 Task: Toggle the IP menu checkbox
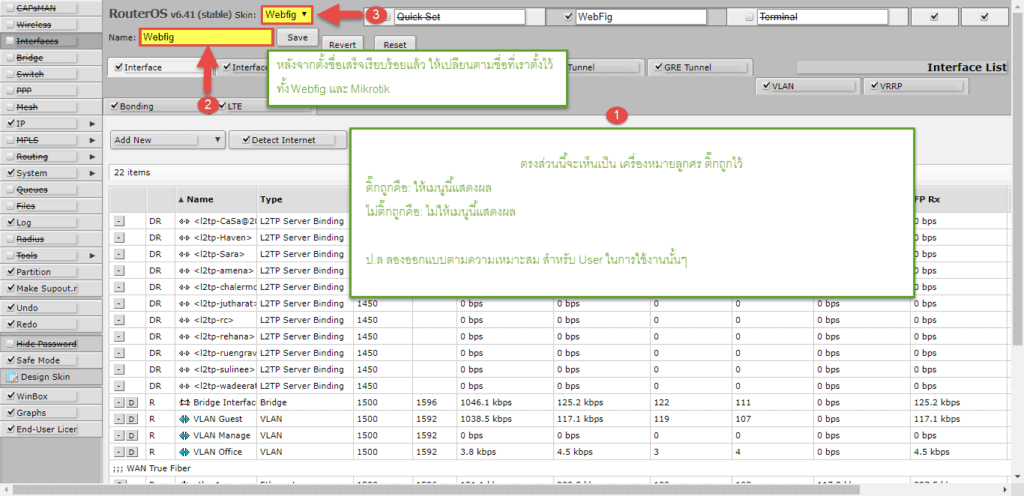10,123
